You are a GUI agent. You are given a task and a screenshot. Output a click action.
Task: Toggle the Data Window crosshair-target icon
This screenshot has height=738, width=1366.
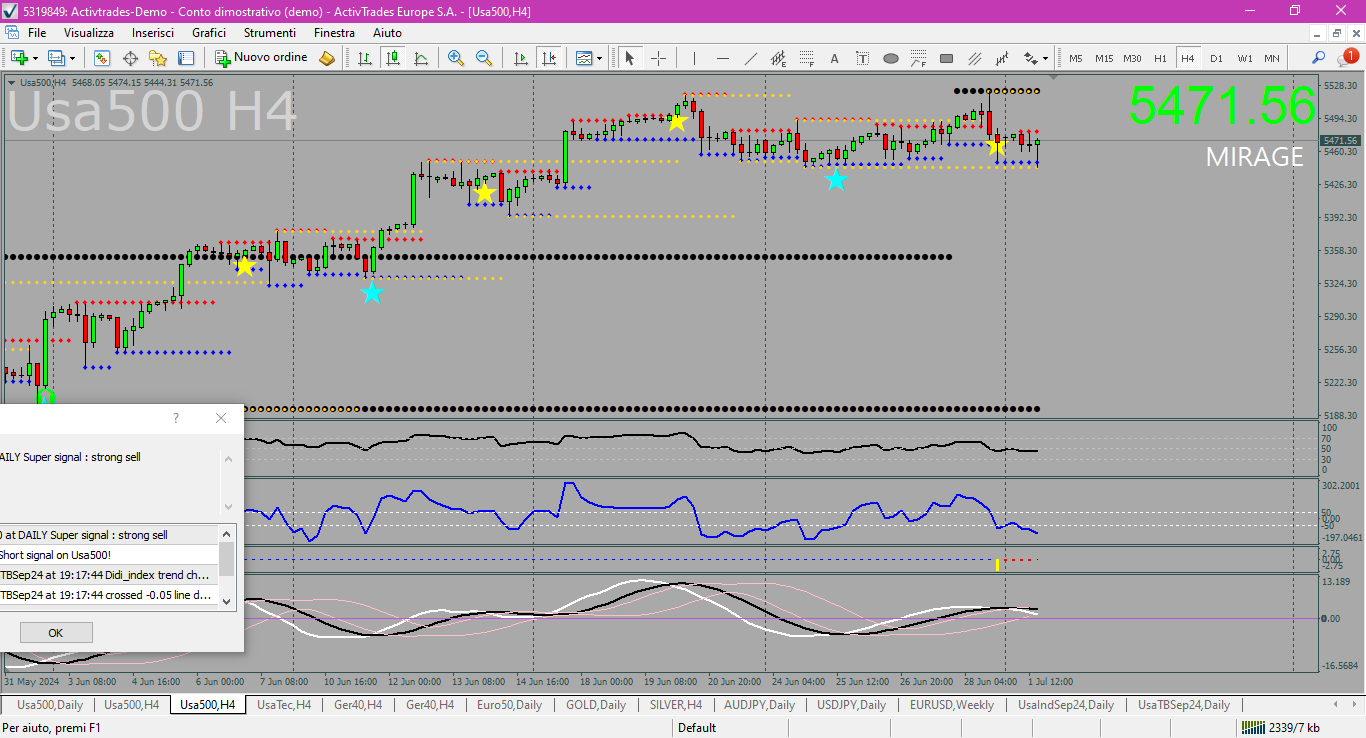click(130, 58)
